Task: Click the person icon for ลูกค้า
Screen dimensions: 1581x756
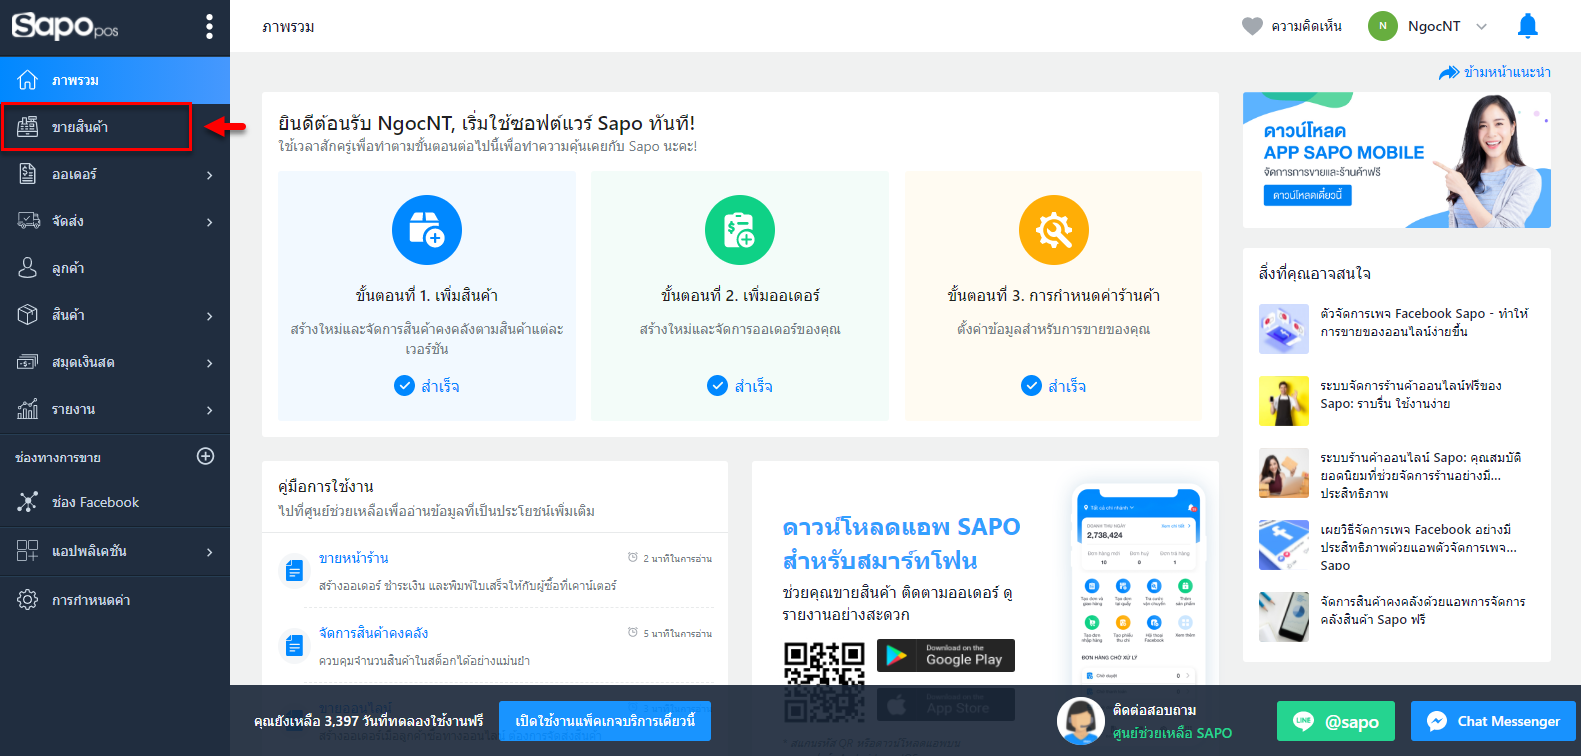Action: tap(28, 268)
